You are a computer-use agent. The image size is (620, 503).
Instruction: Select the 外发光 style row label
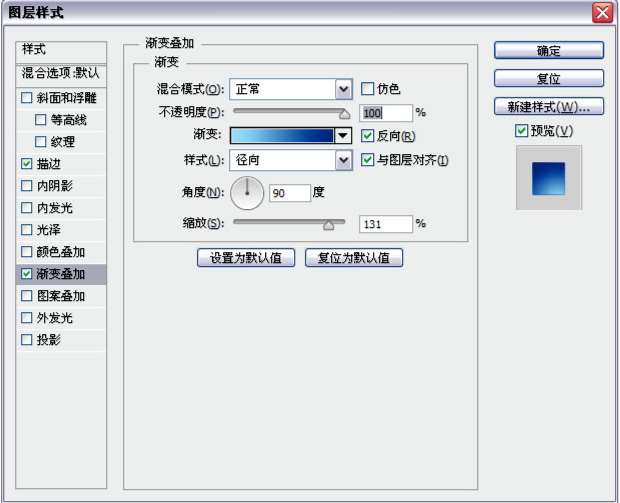tap(55, 318)
